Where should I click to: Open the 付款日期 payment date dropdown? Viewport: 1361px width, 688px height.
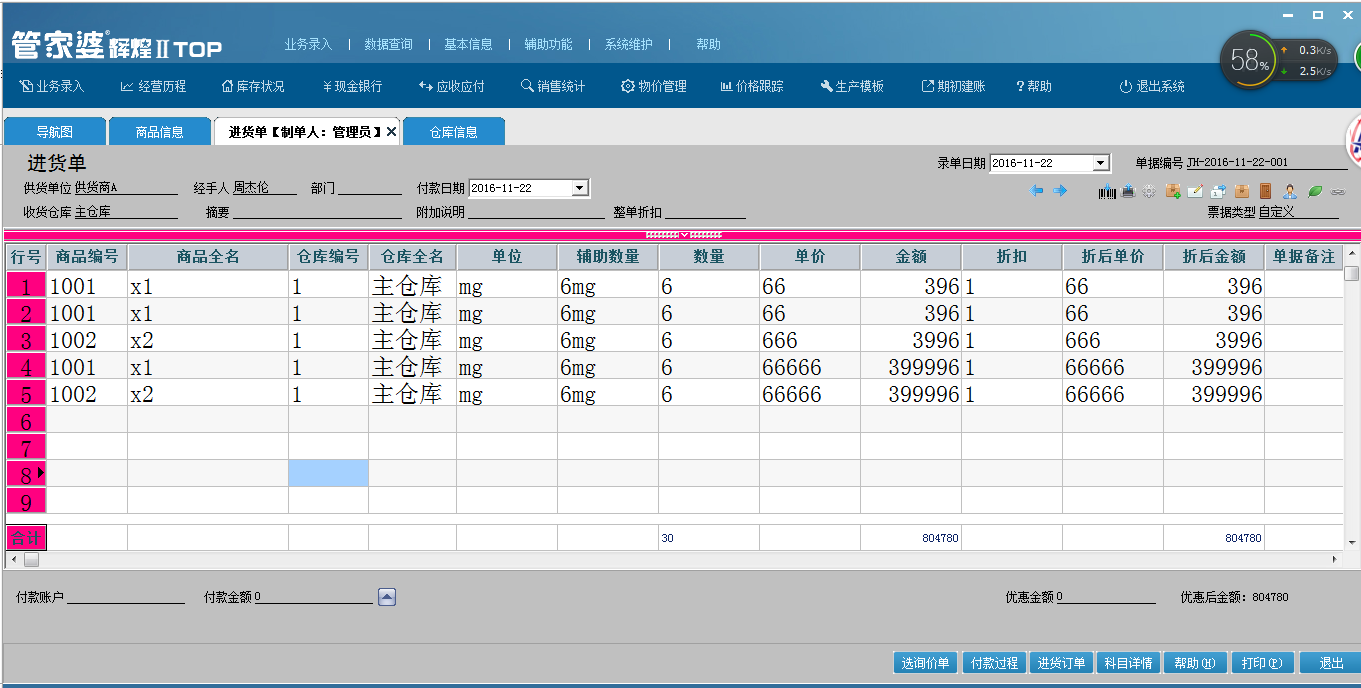tap(578, 187)
